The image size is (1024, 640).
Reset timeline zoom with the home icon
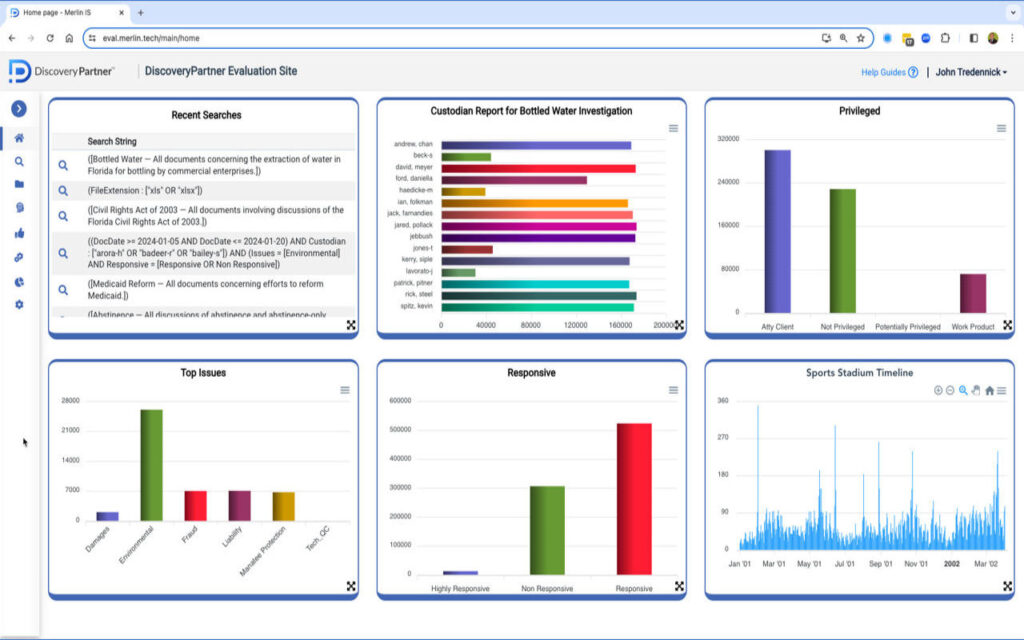pyautogui.click(x=989, y=390)
